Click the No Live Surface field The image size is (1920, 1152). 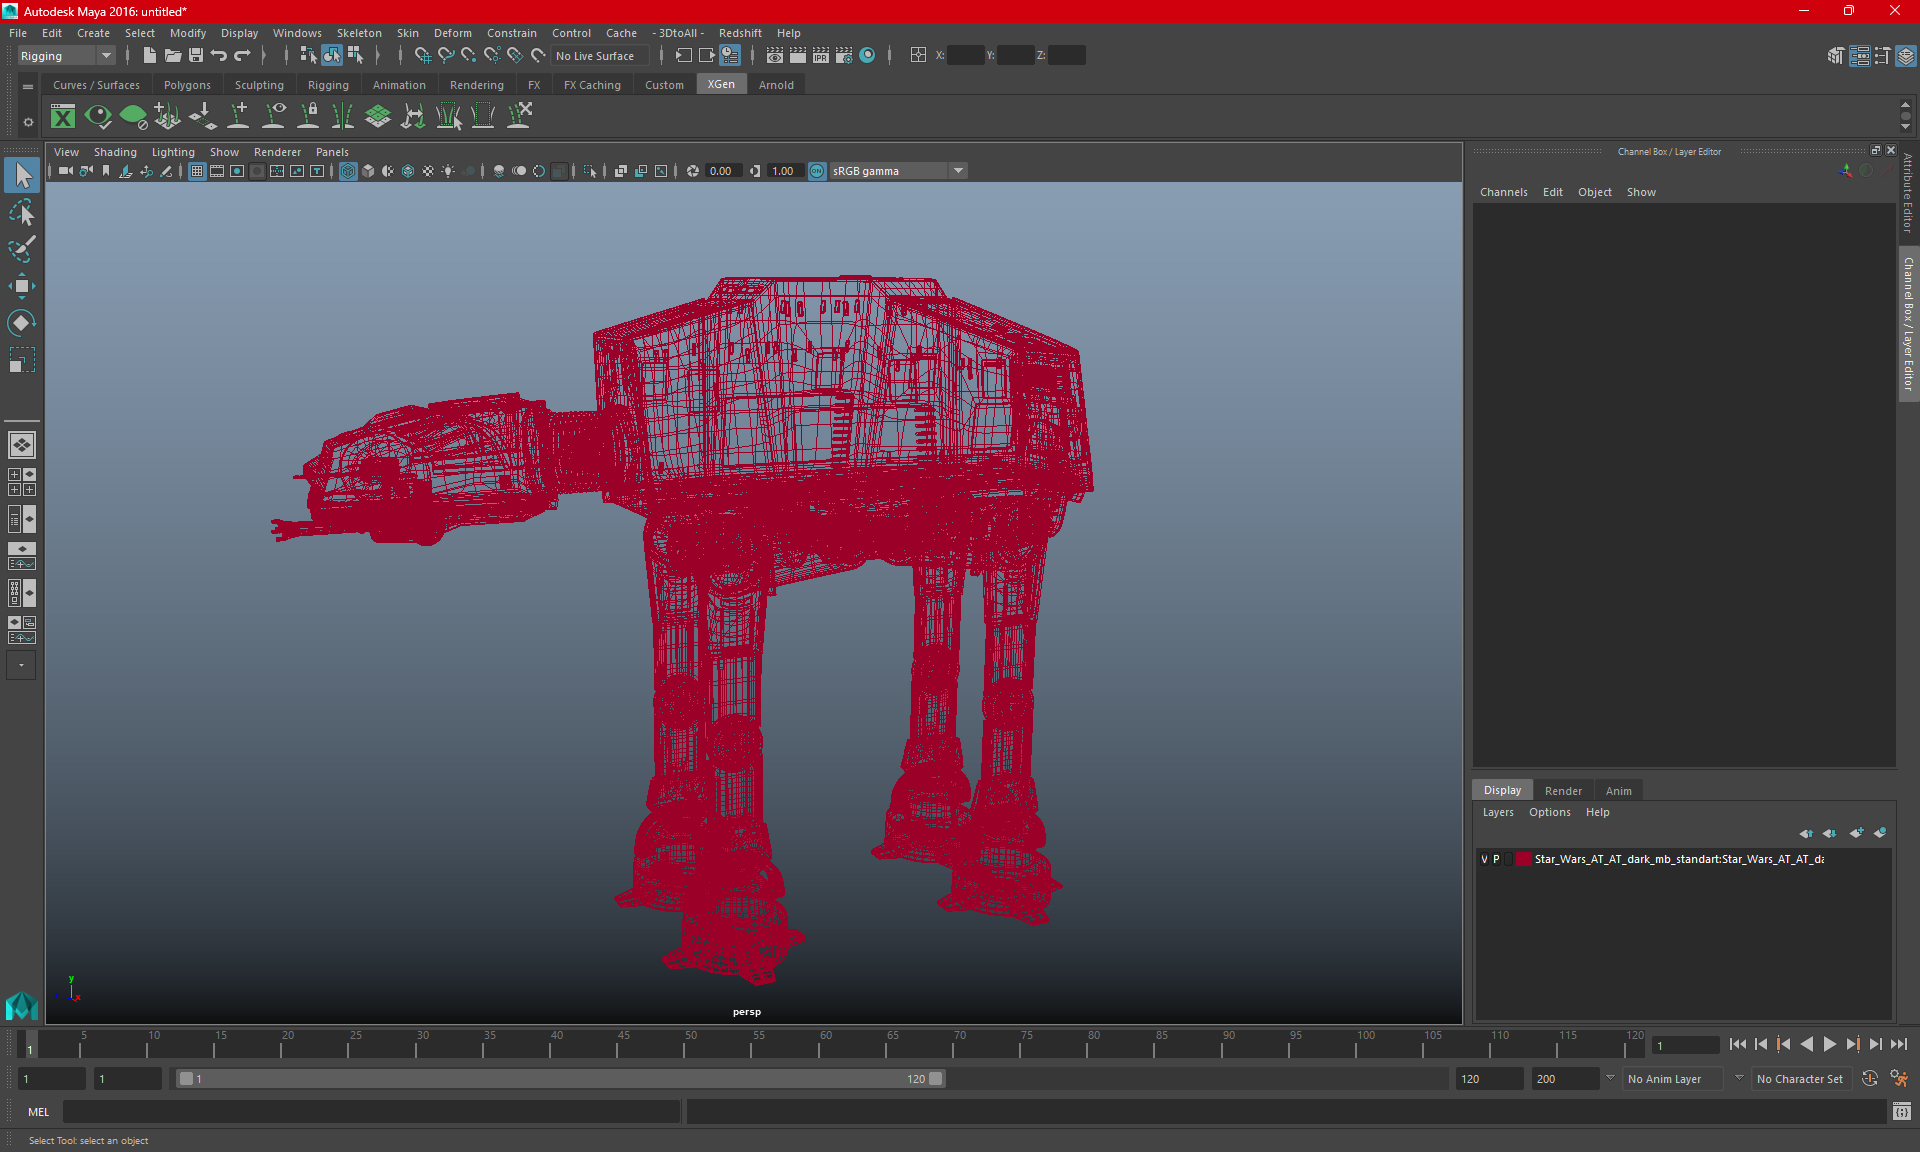coord(600,56)
